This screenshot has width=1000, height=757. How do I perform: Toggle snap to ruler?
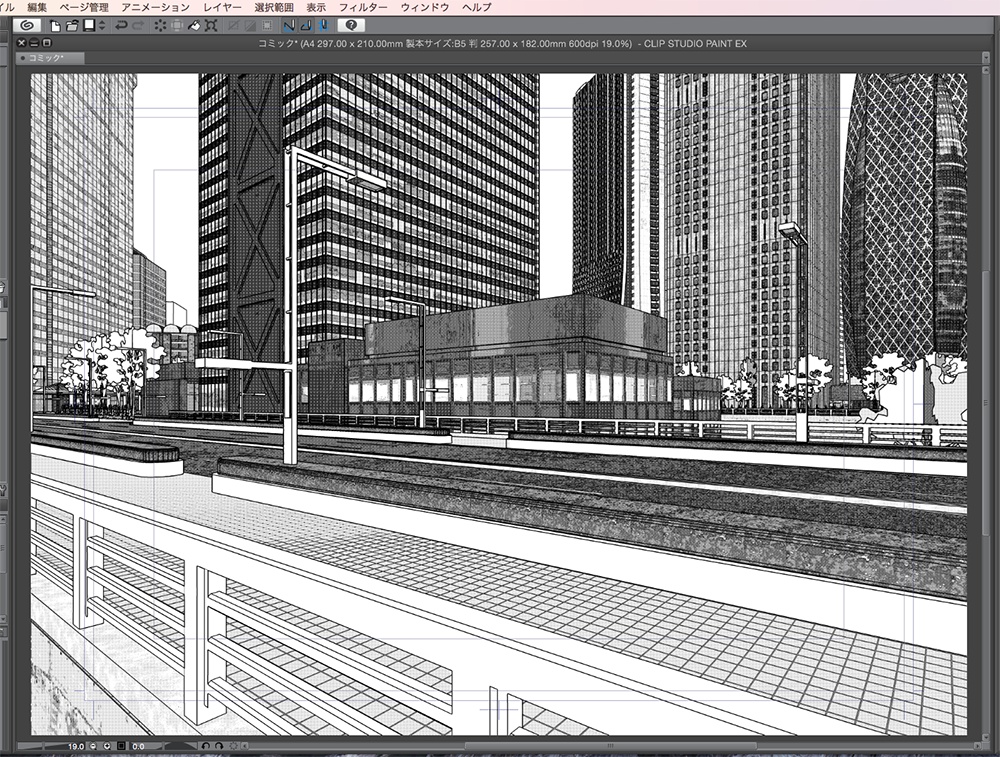pos(290,26)
